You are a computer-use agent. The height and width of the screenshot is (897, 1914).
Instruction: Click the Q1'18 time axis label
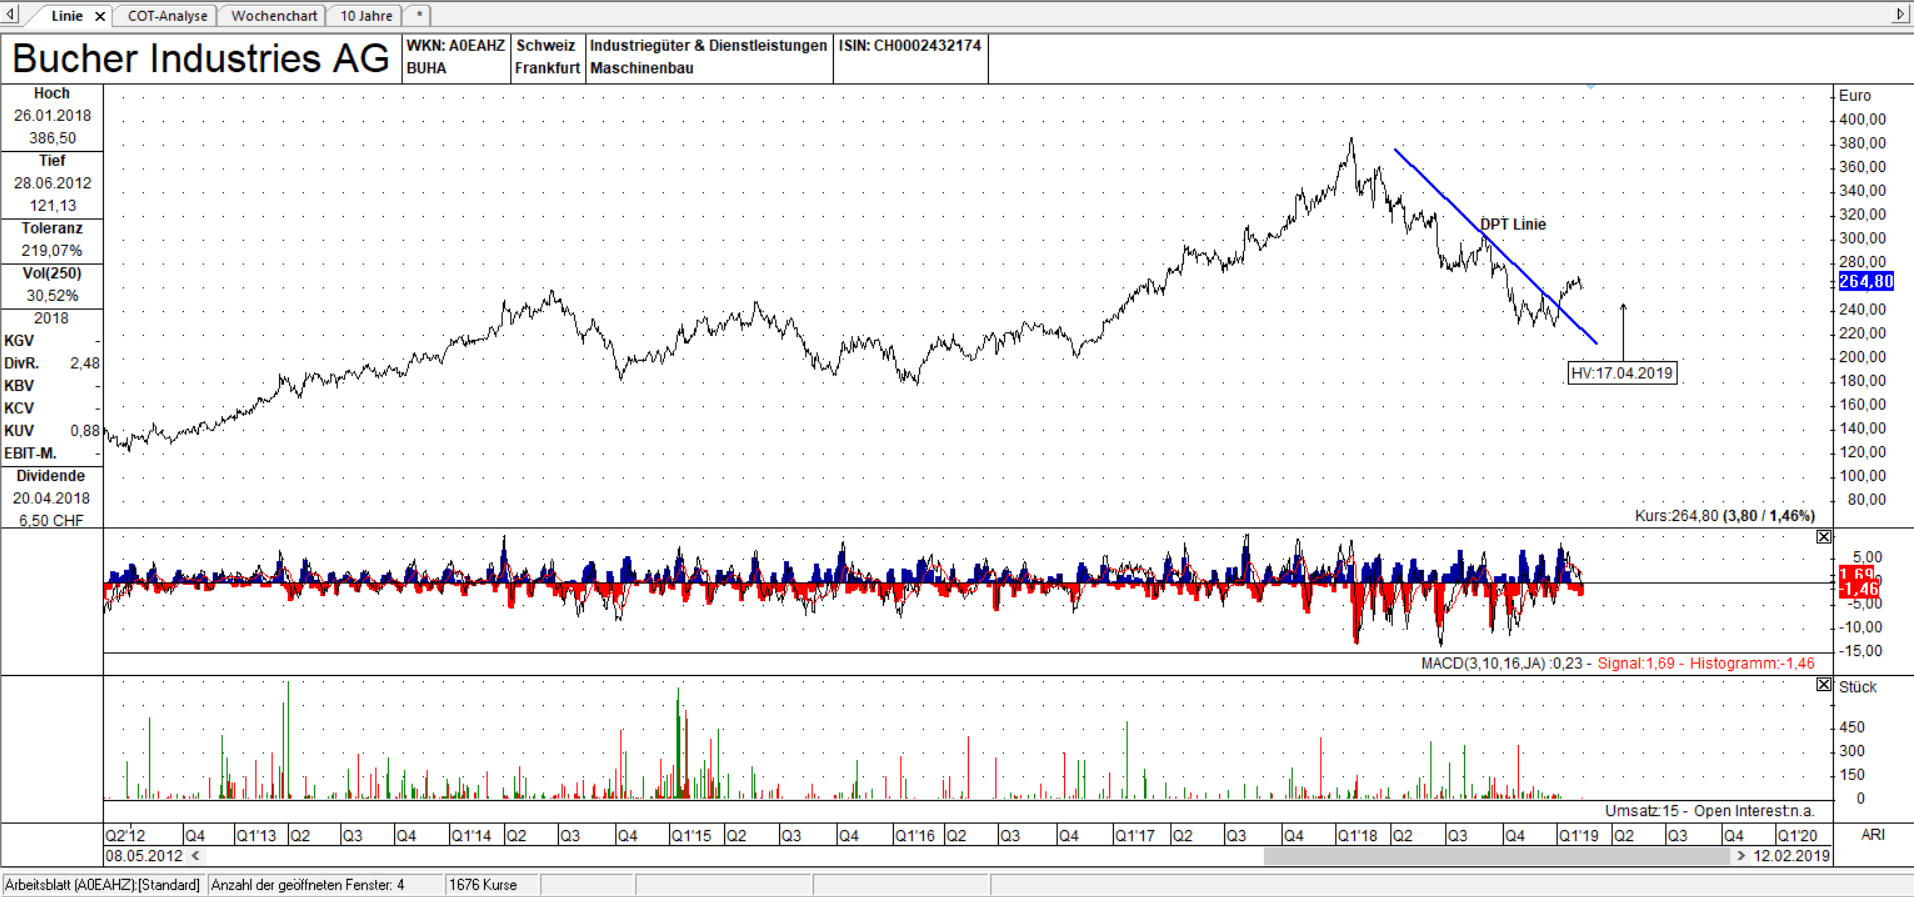1357,835
